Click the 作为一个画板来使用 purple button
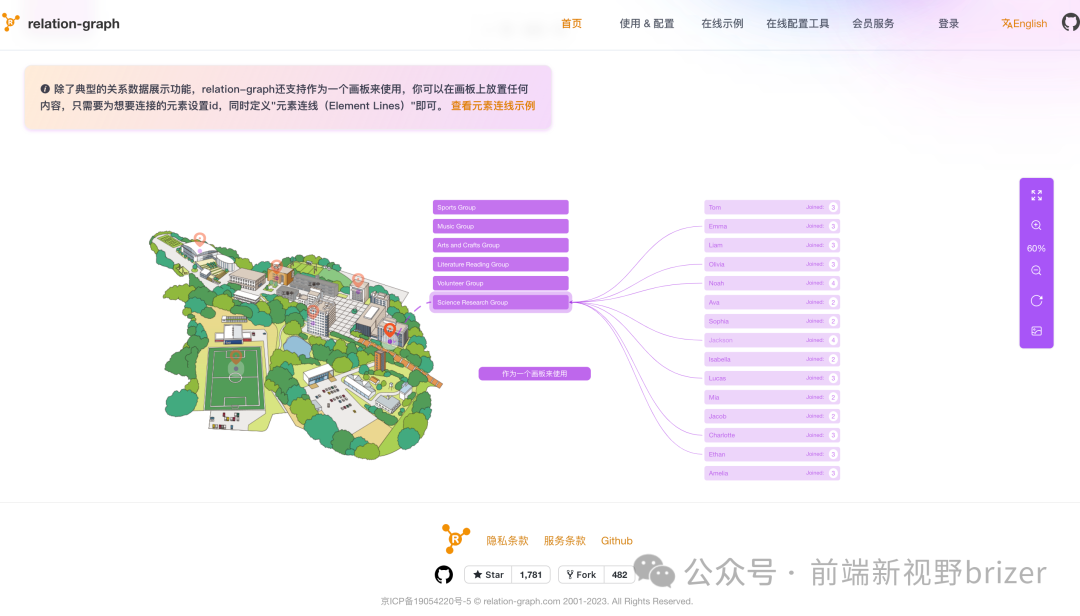This screenshot has height=616, width=1080. click(x=535, y=374)
